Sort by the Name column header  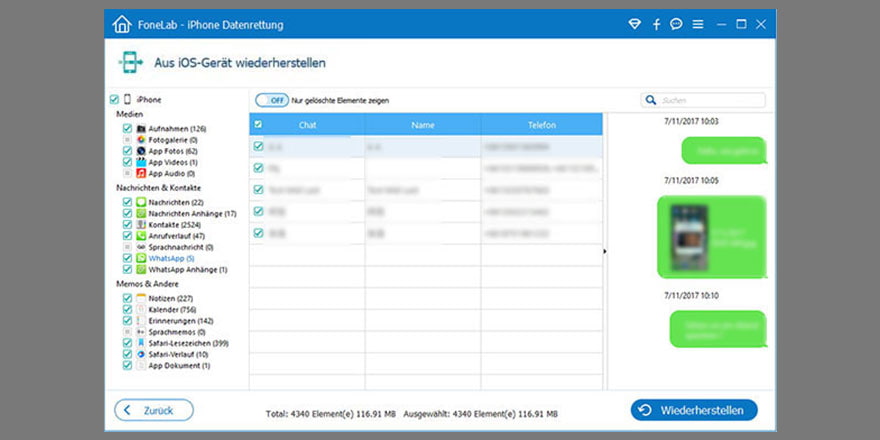click(x=423, y=125)
